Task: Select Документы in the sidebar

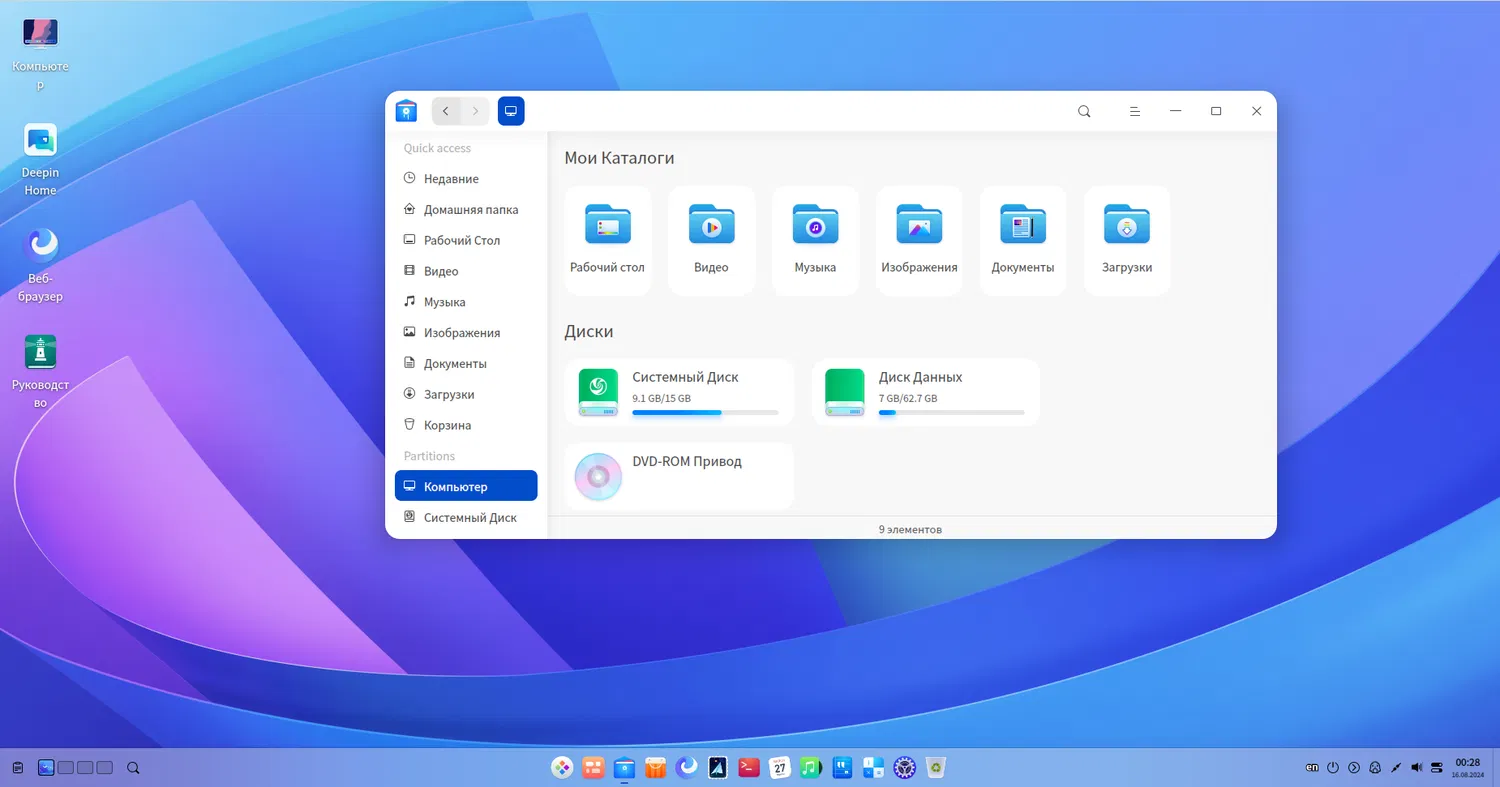Action: click(x=455, y=364)
